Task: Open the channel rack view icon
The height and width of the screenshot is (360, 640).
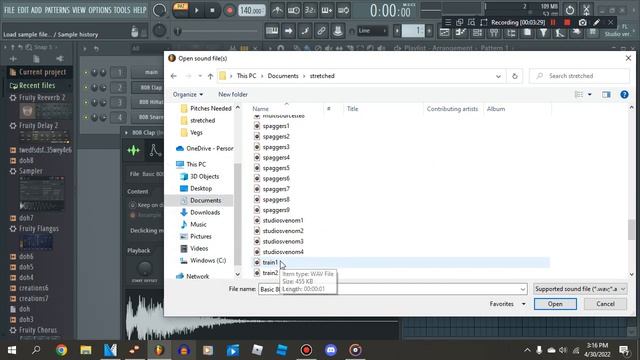Action: [477, 33]
